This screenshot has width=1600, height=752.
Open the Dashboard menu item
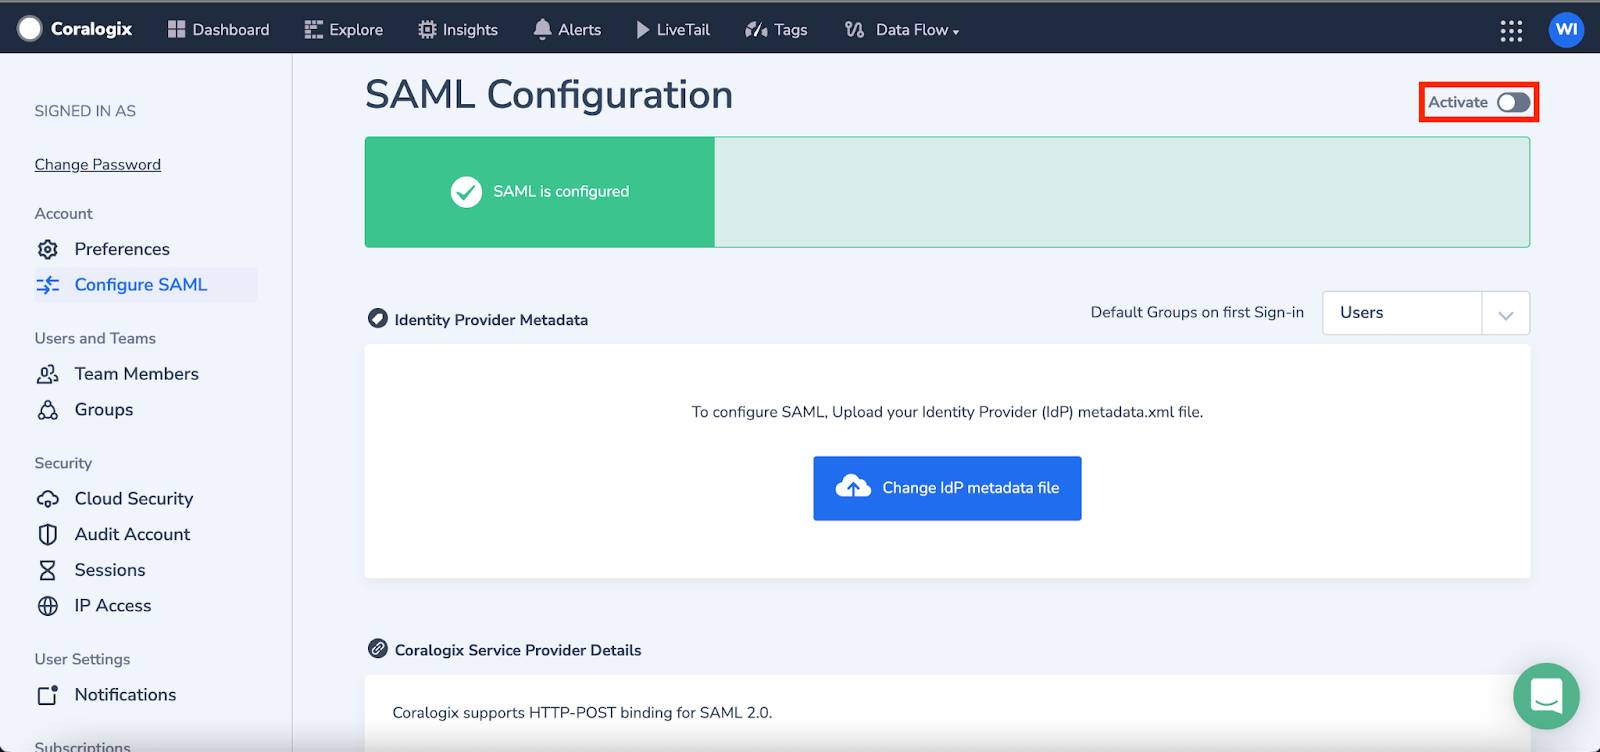219,30
